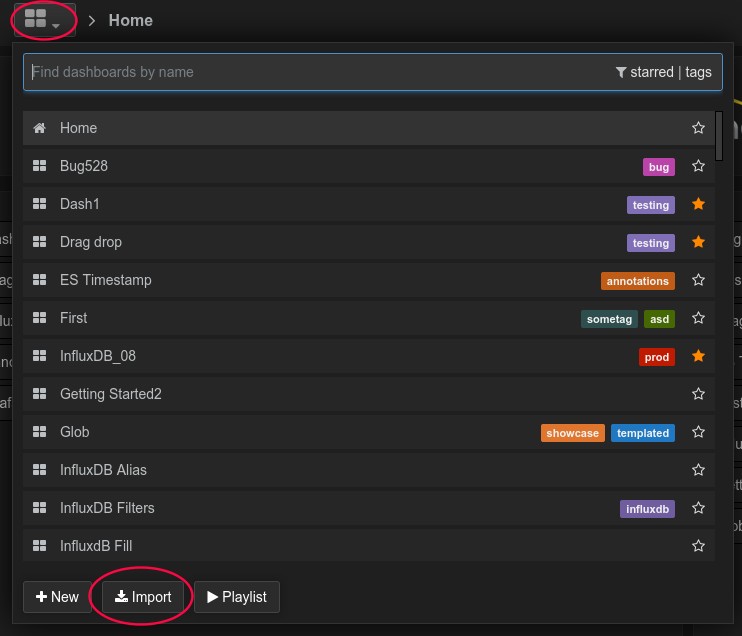742x636 pixels.
Task: Filter by the 'annotations' tag
Action: [637, 281]
